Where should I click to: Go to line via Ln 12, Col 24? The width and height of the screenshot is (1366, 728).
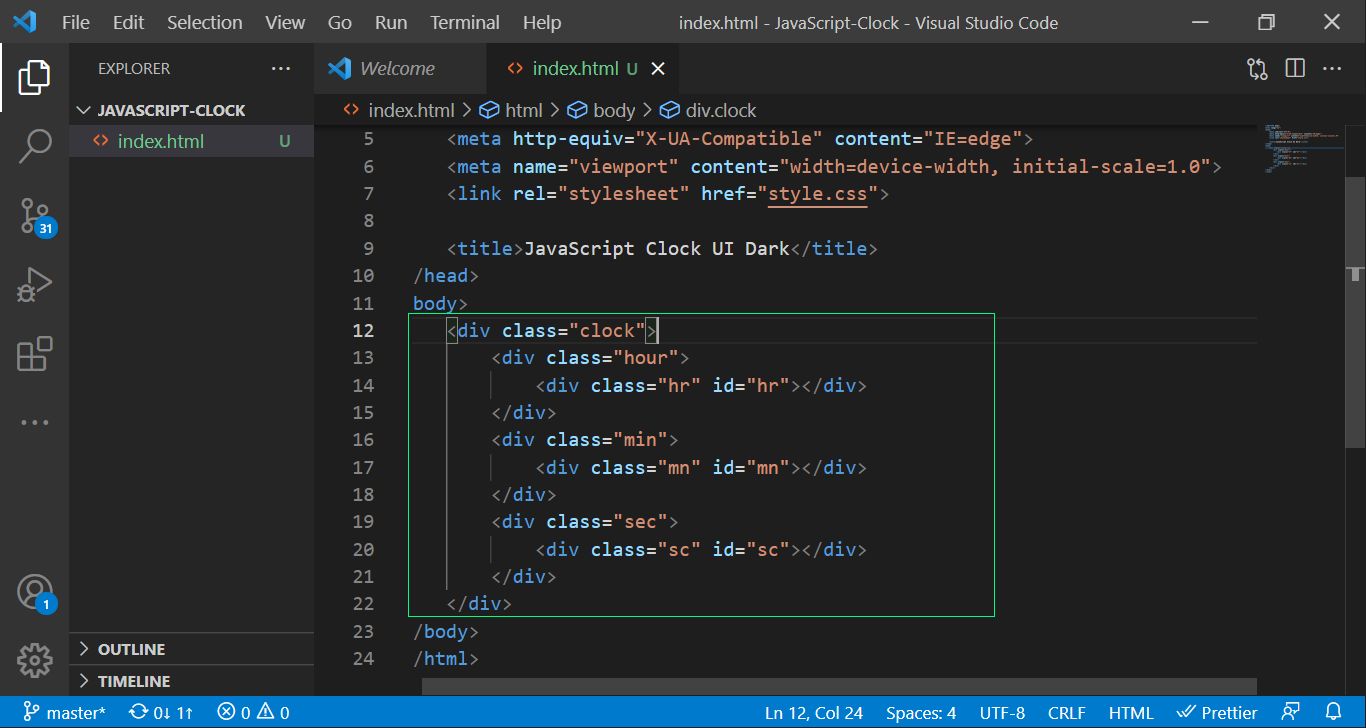(x=814, y=713)
